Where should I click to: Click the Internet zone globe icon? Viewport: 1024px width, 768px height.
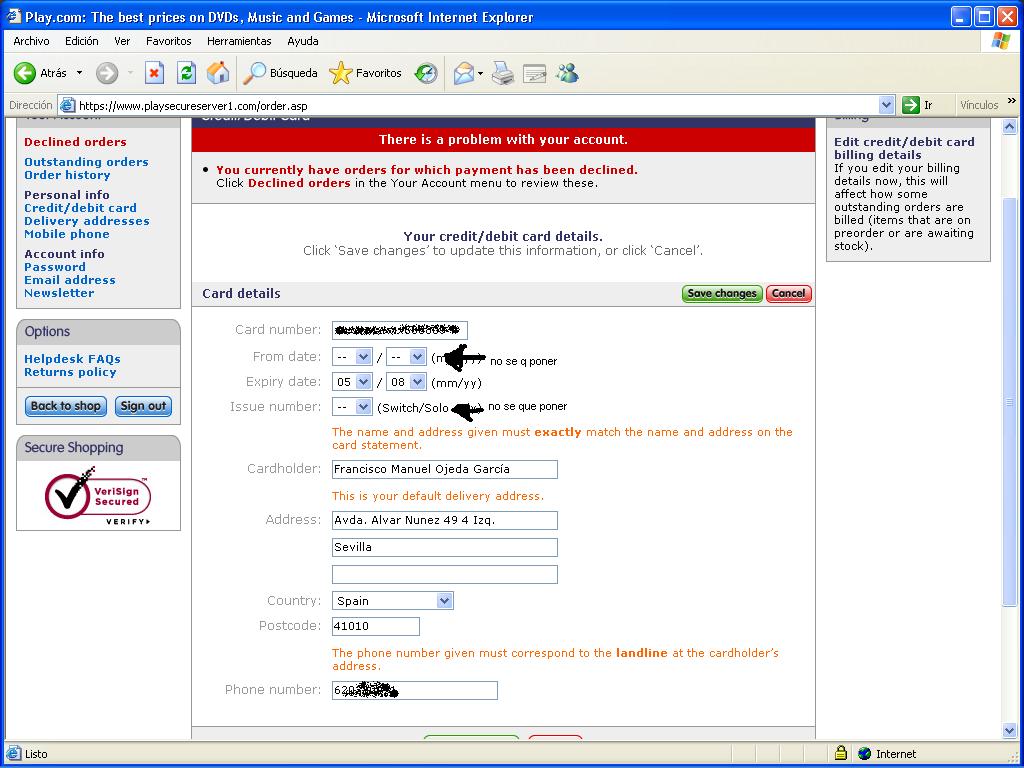click(x=865, y=754)
